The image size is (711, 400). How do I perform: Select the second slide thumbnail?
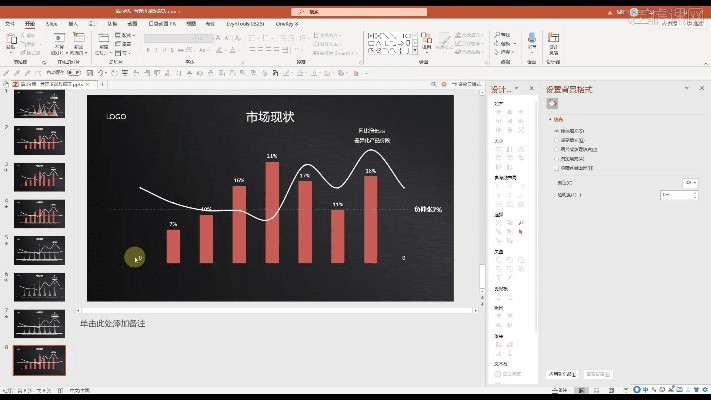click(40, 140)
